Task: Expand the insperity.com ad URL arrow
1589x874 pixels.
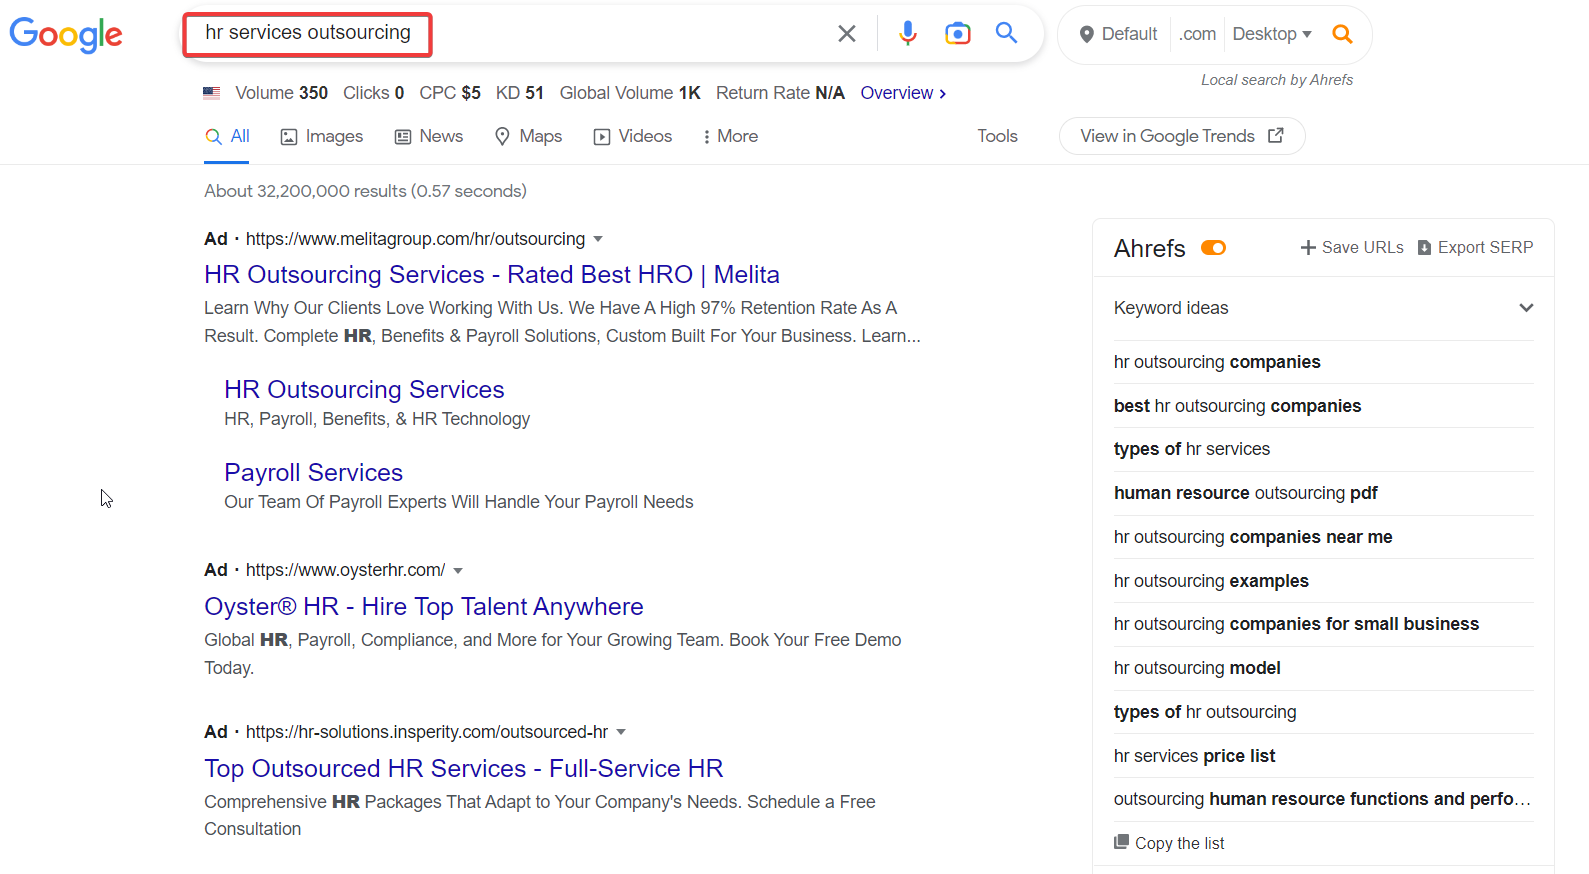Action: point(621,732)
